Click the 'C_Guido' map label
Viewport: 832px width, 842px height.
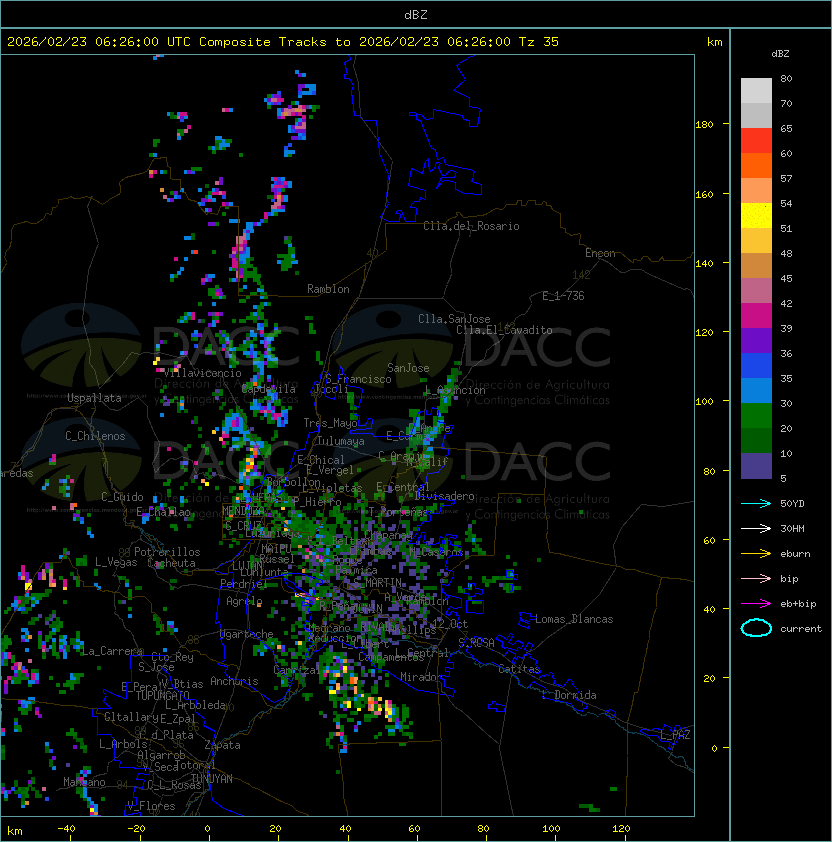pos(122,497)
